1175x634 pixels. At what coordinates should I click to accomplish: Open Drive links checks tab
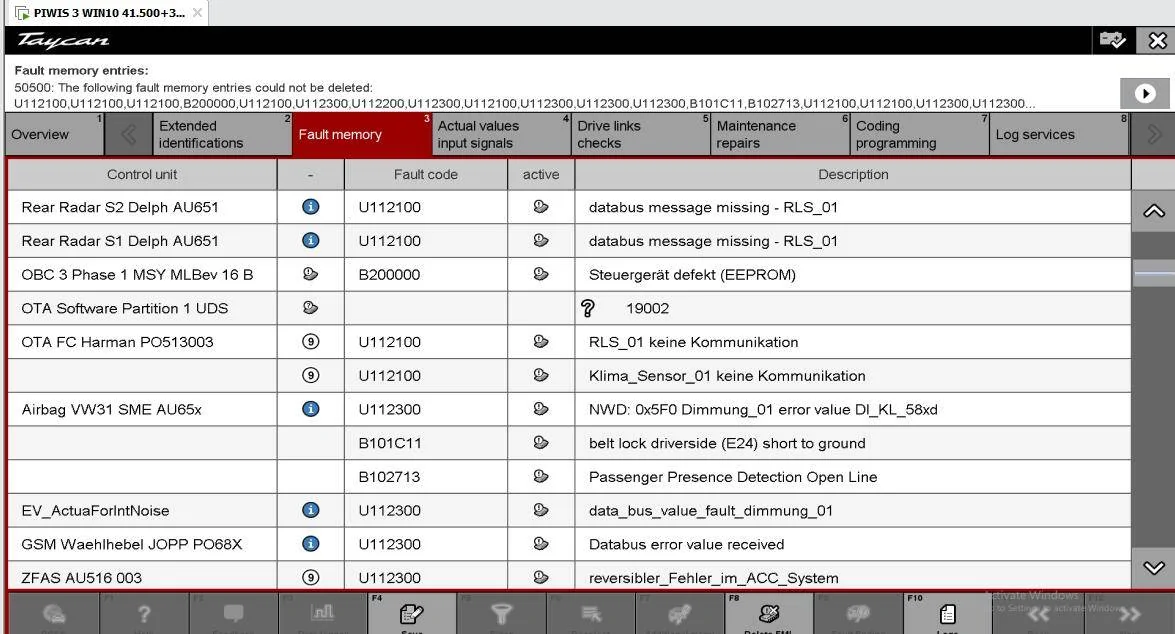pos(641,135)
